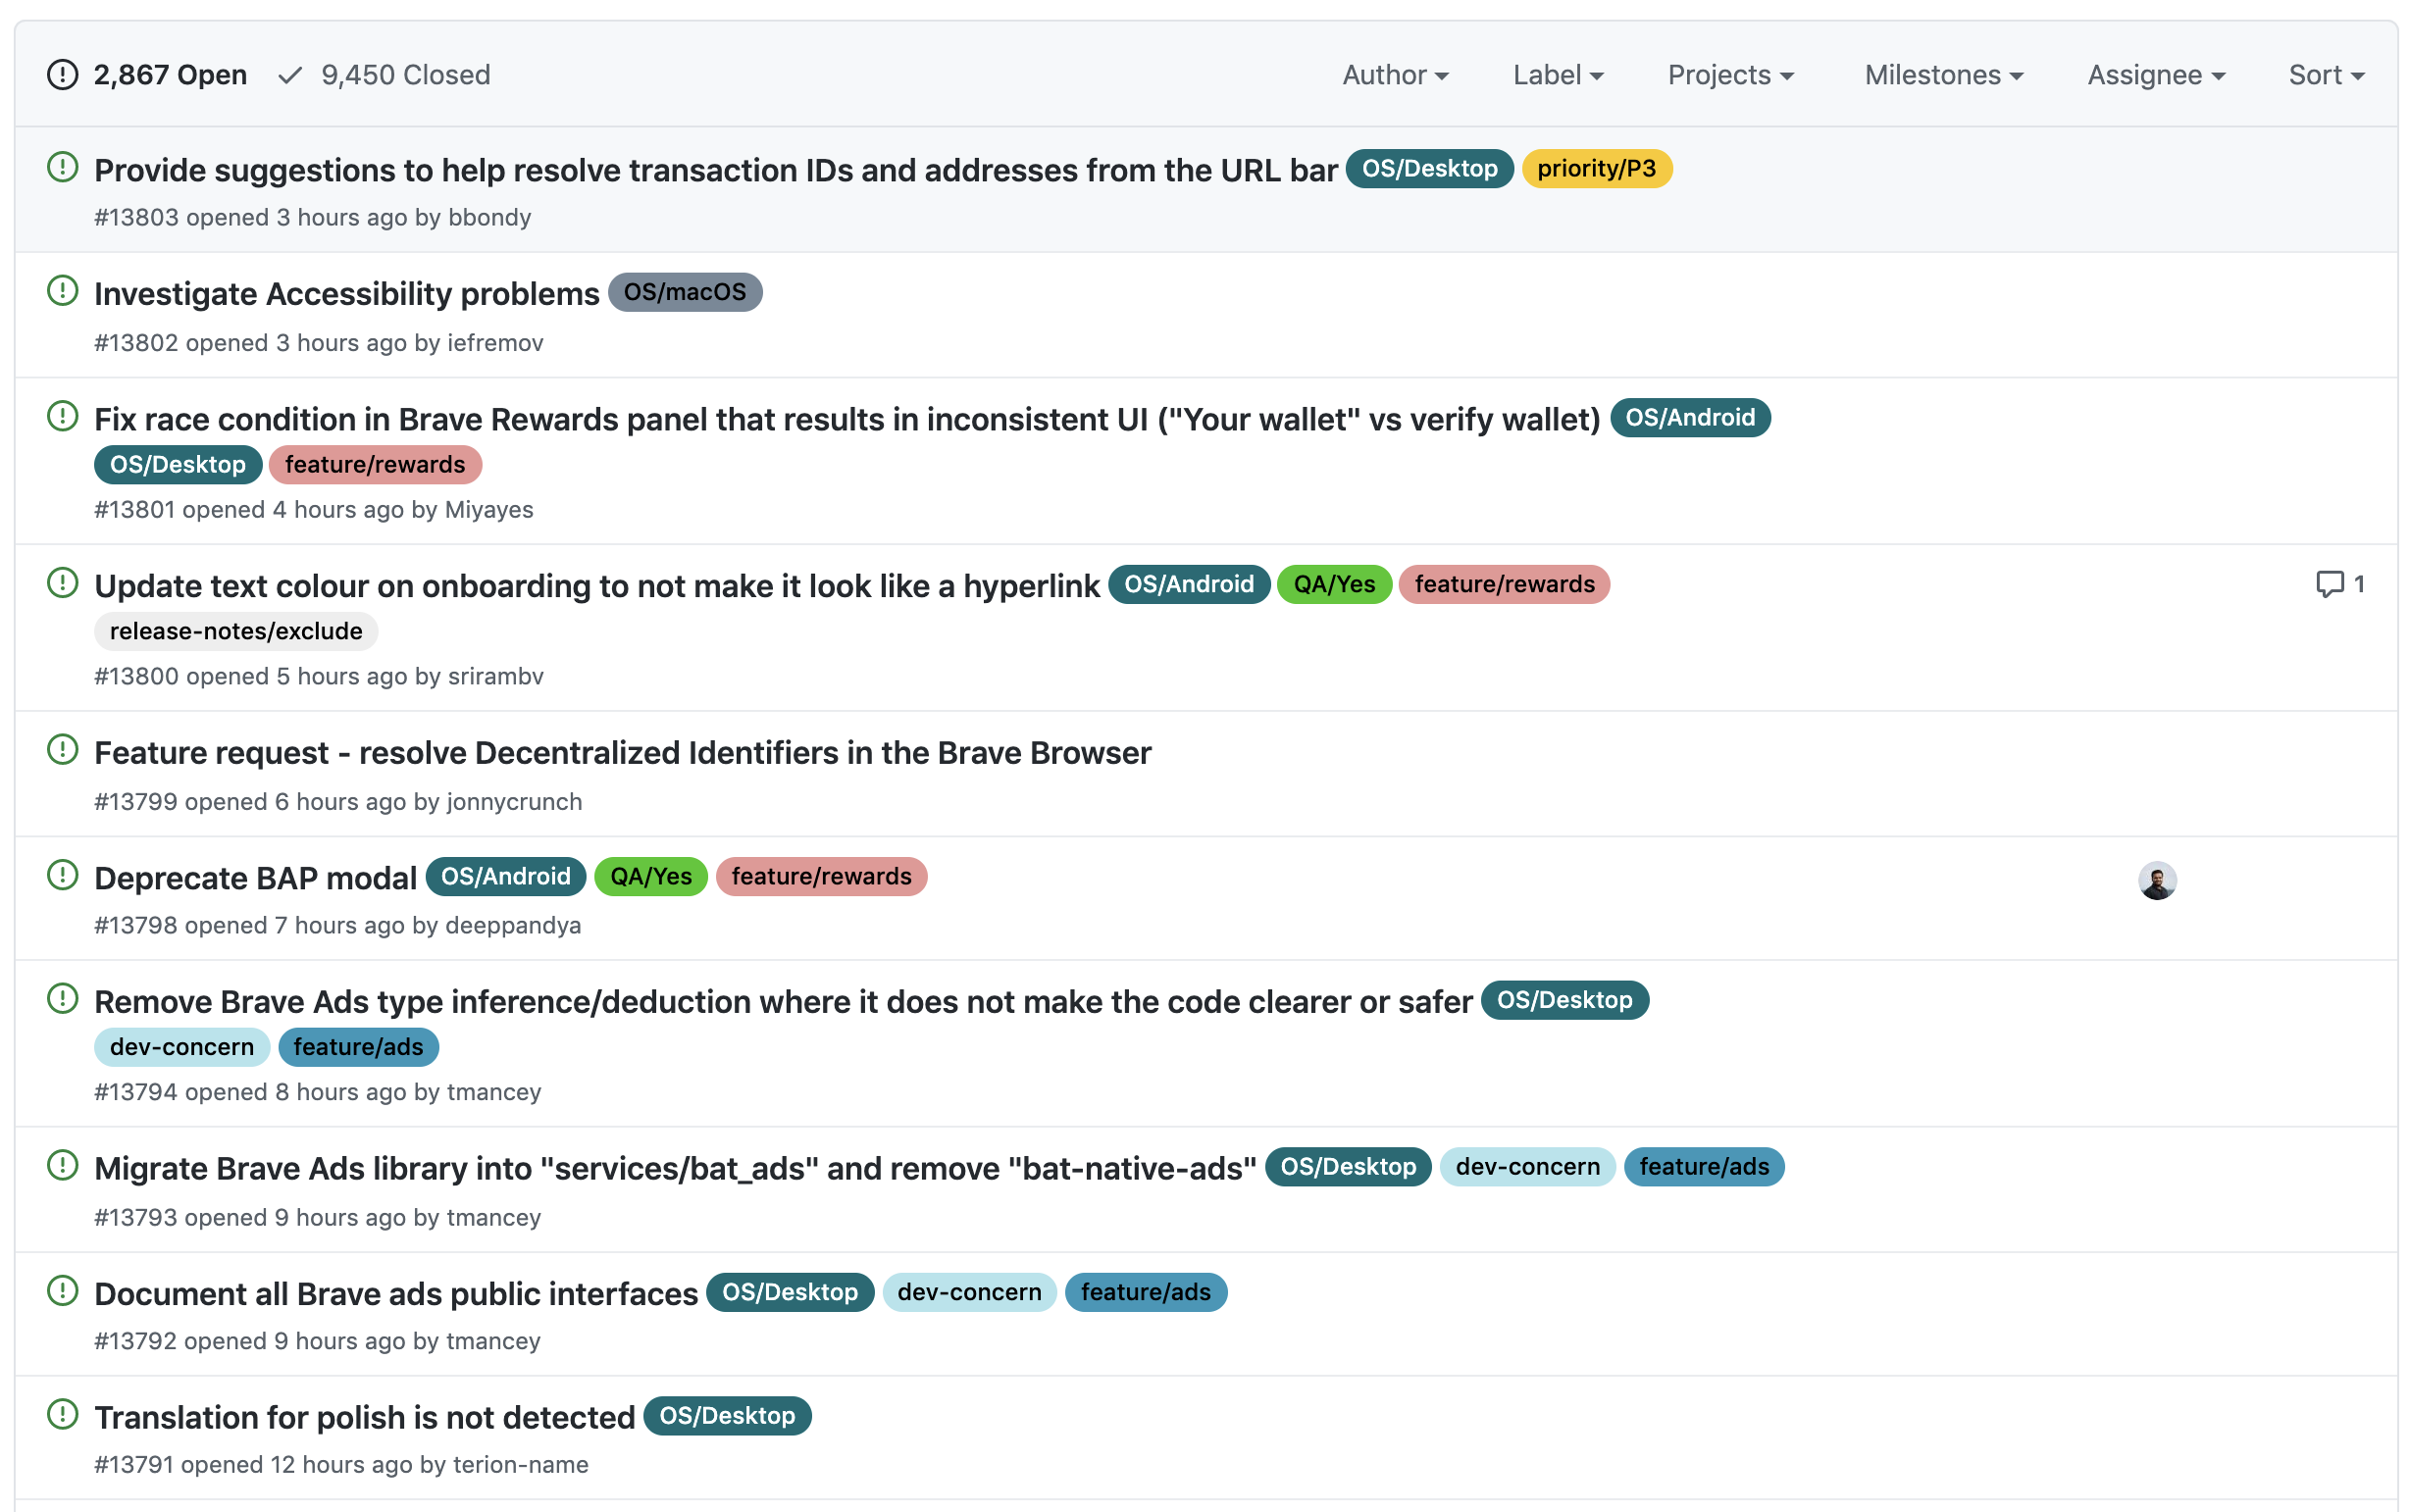This screenshot has height=1512, width=2409.
Task: Click open-issue icon beside Translation for polish issue
Action: tap(62, 1414)
